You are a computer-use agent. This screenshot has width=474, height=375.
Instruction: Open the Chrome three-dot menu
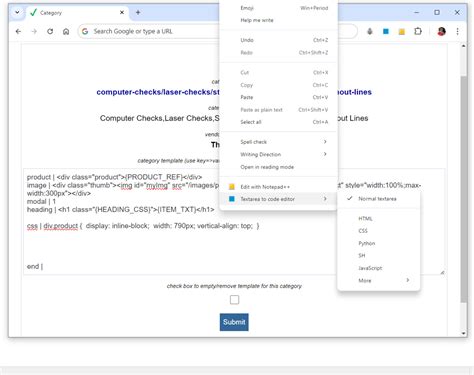coord(457,31)
